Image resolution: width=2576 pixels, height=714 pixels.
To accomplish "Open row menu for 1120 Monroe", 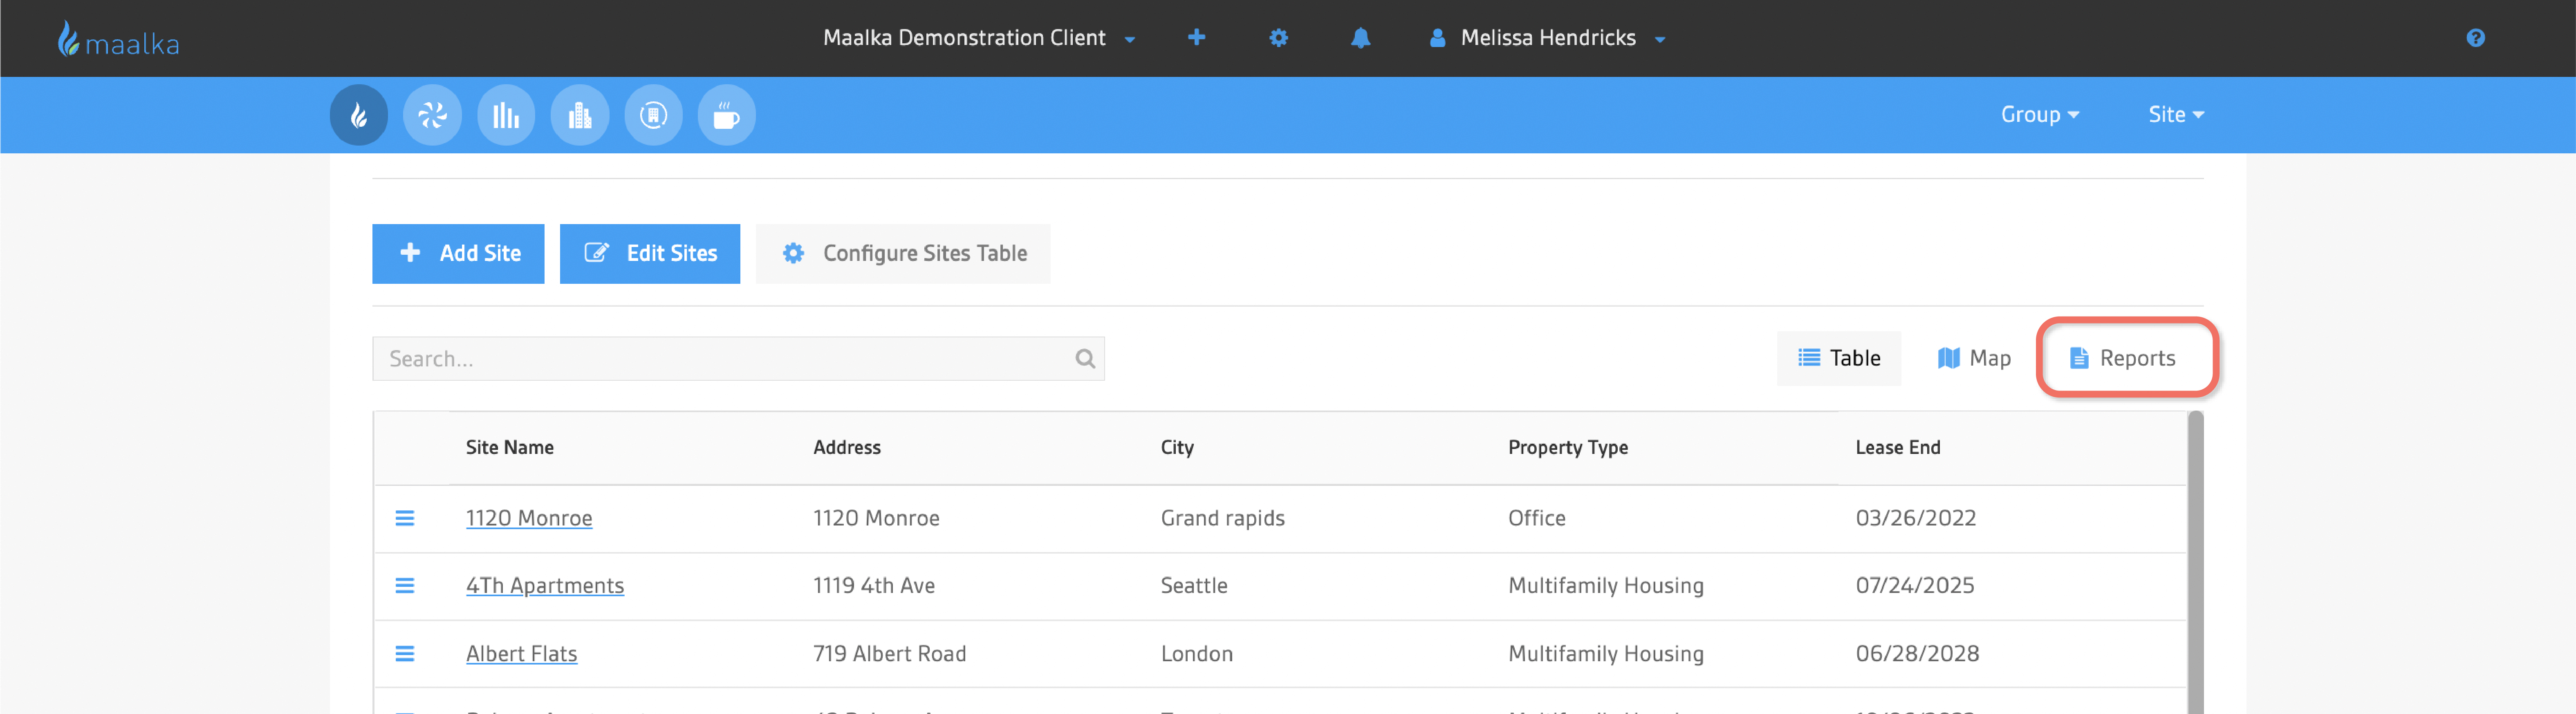I will (405, 518).
